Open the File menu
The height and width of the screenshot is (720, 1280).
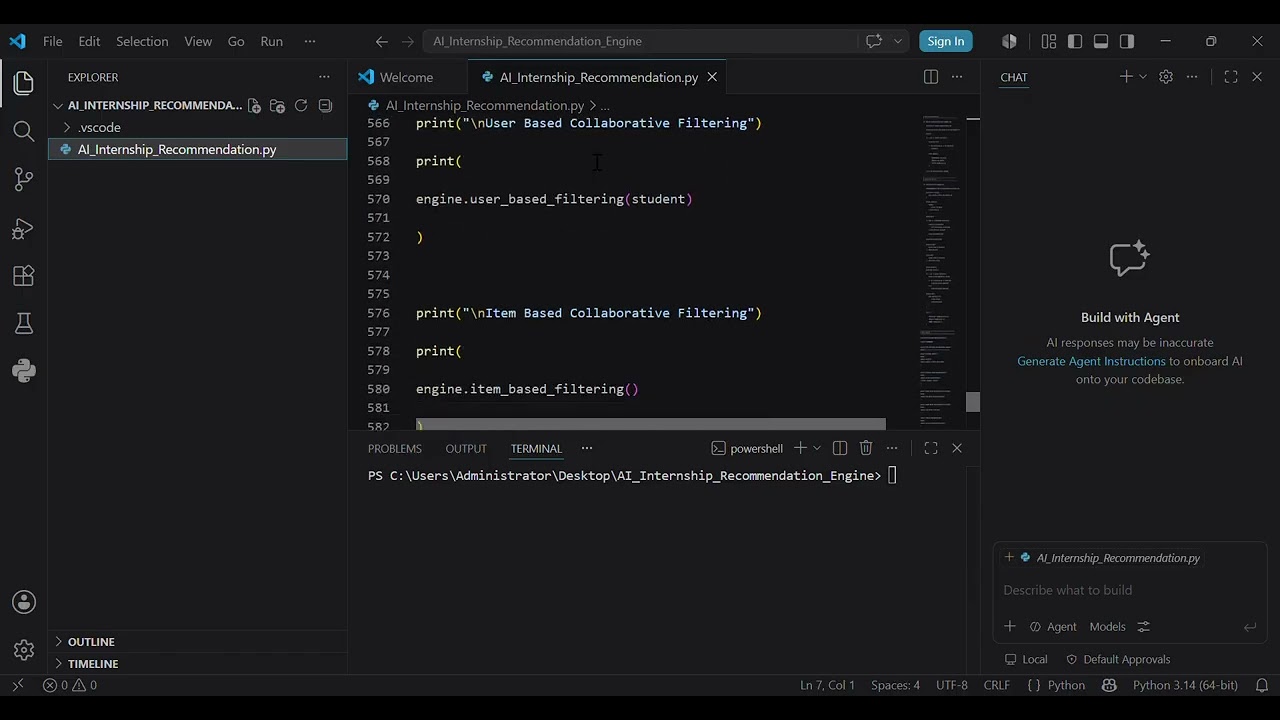pyautogui.click(x=53, y=41)
